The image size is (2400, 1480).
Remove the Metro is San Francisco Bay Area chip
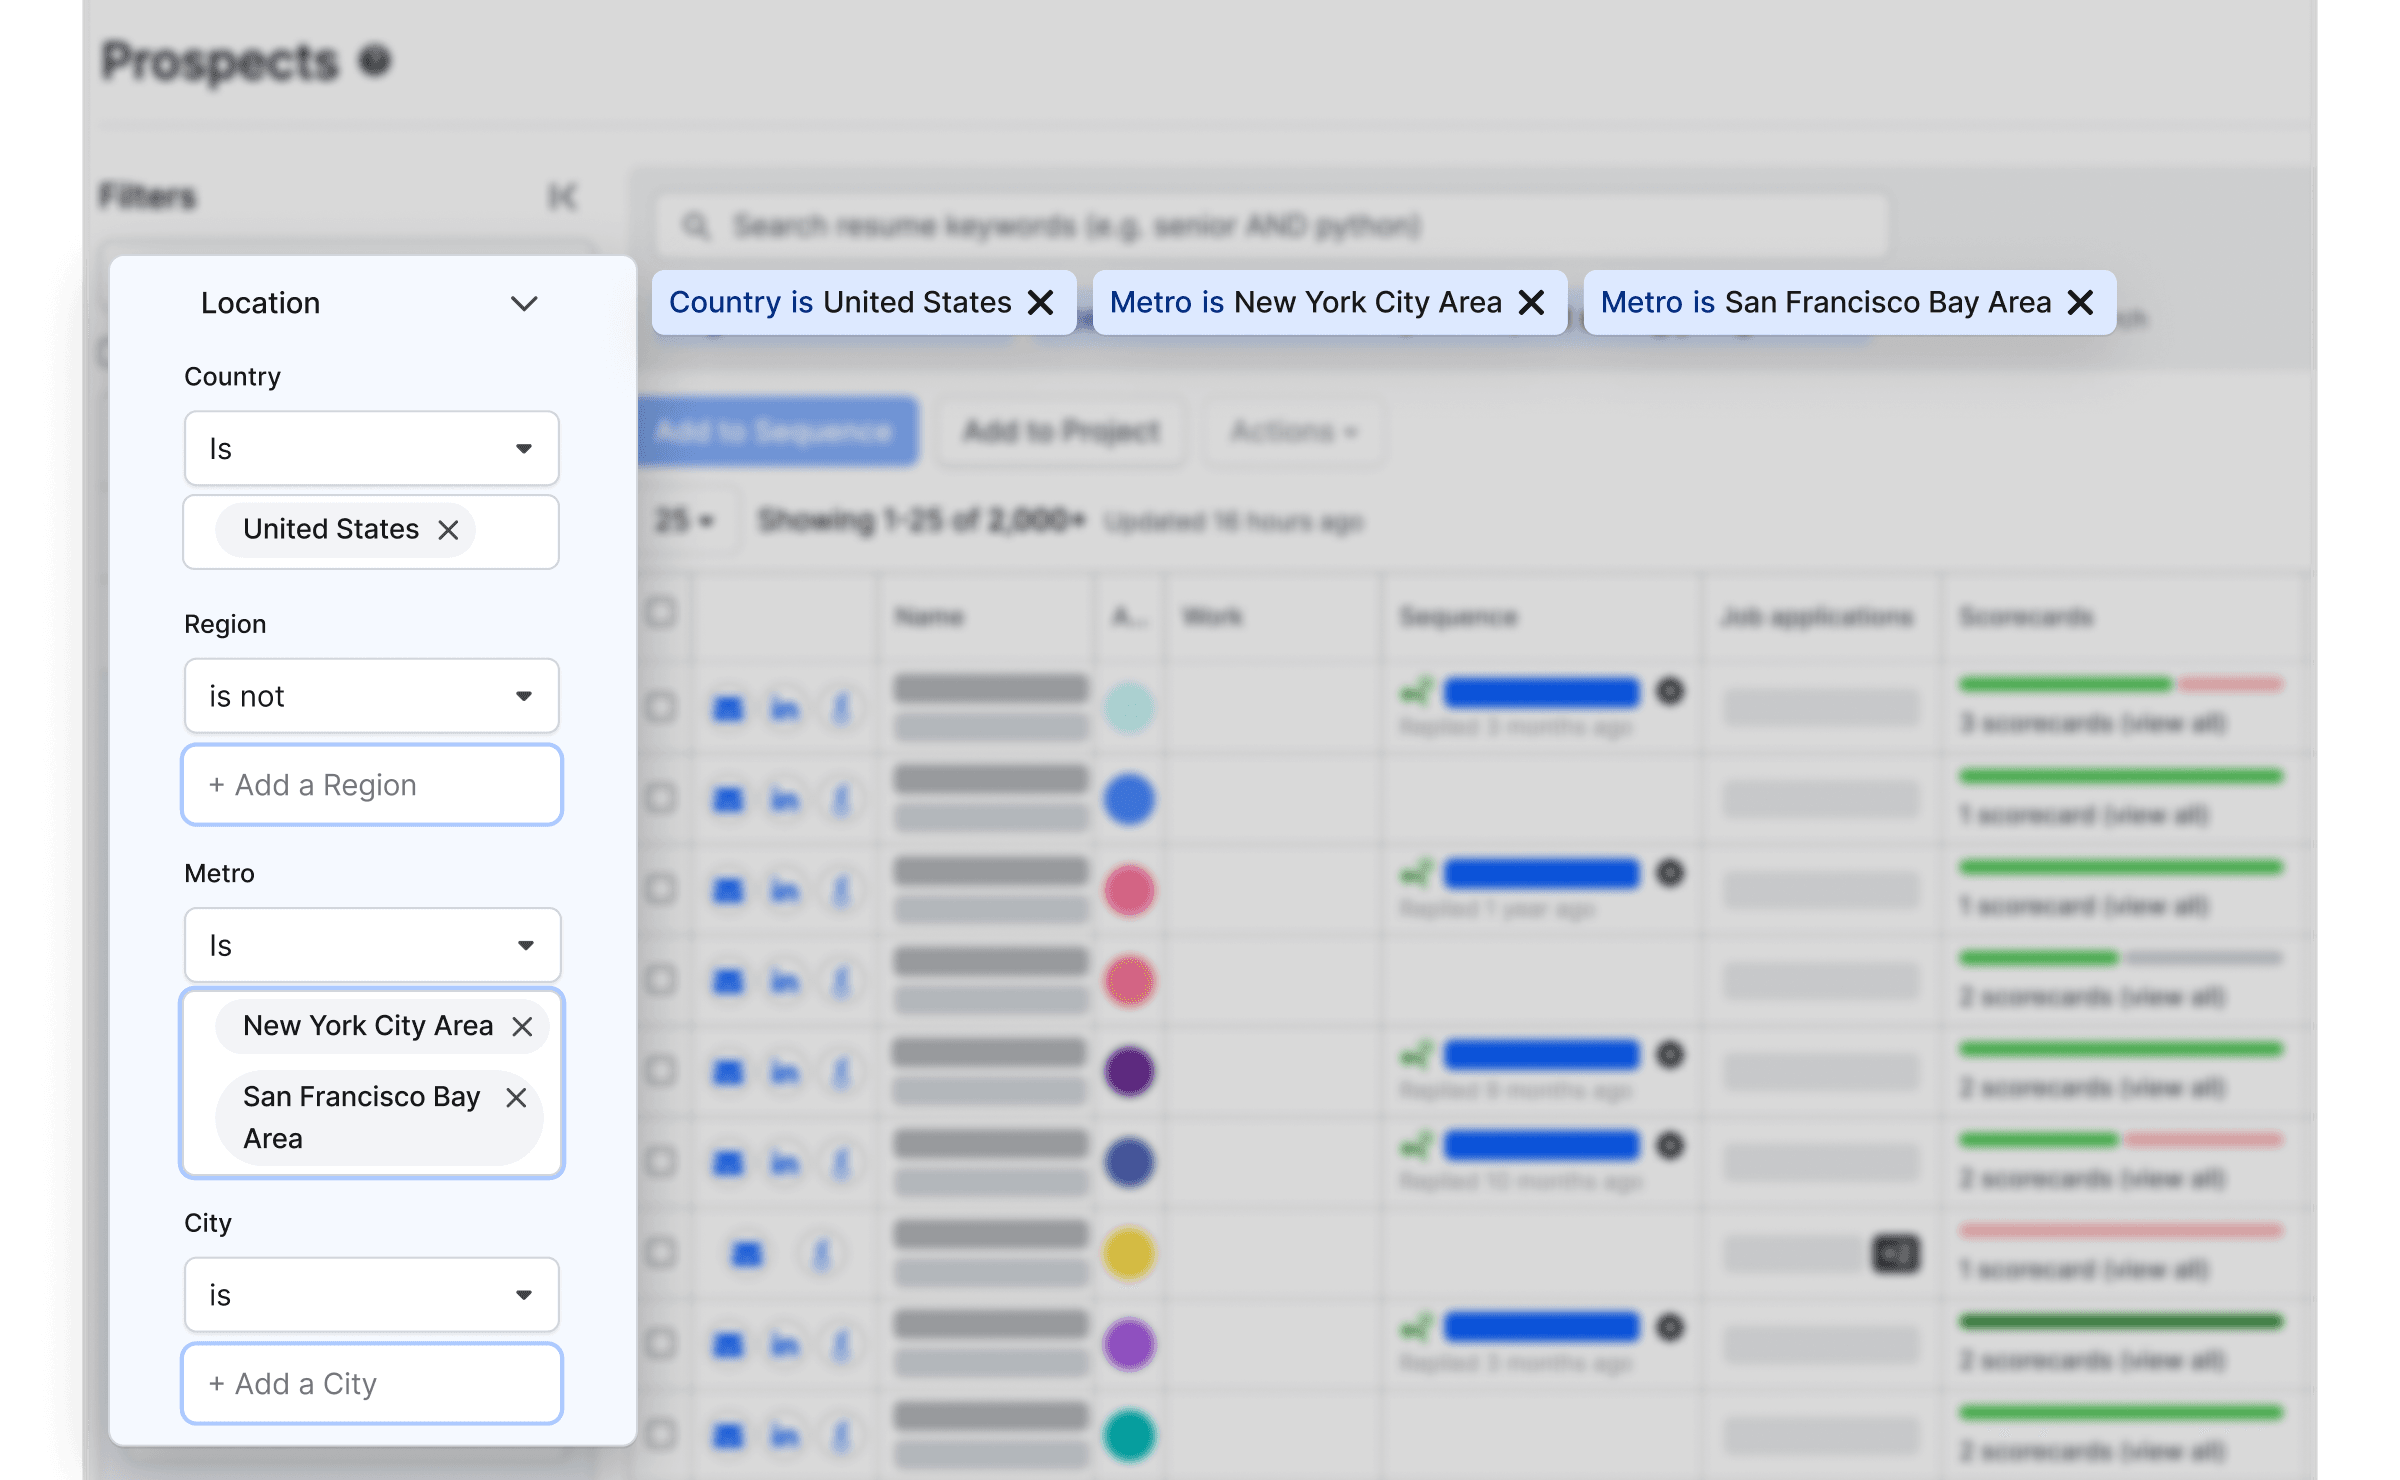point(2080,302)
